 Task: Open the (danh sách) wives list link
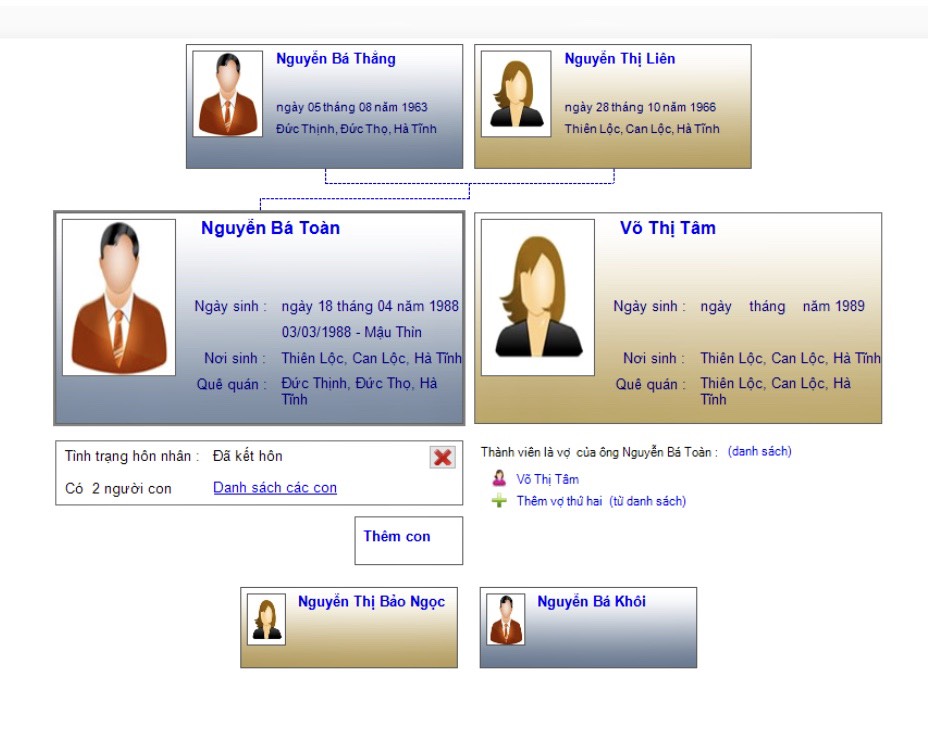point(759,451)
